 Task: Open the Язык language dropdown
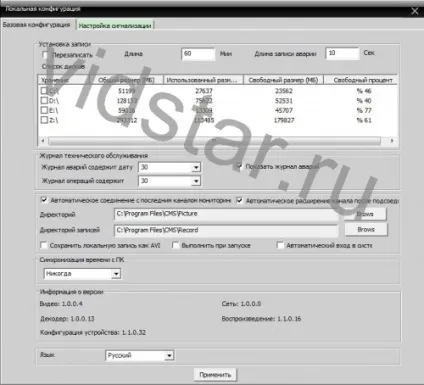169,356
